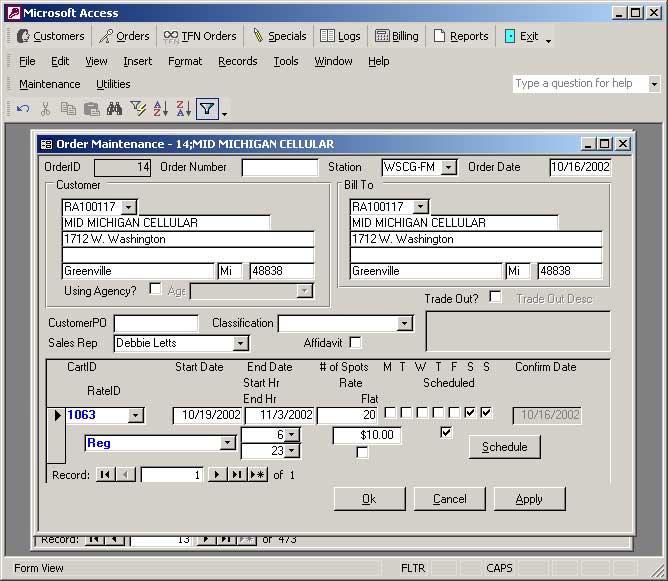The width and height of the screenshot is (668, 581).
Task: Open the Customers toolbar button
Action: point(51,36)
